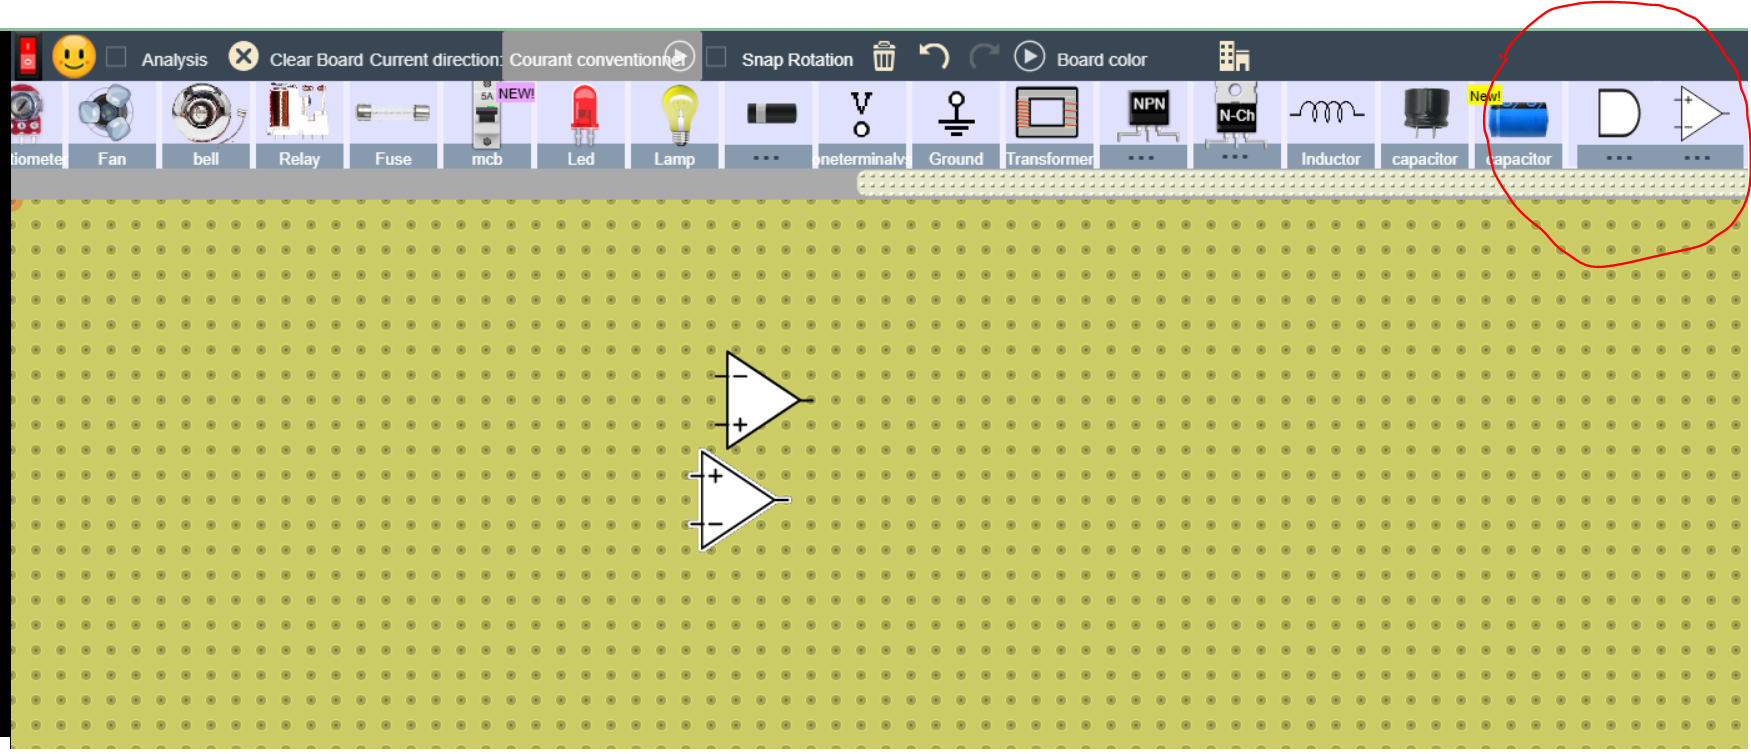Screen dimensions: 1751x754
Task: Enable the Analysis checkbox
Action: (x=117, y=57)
